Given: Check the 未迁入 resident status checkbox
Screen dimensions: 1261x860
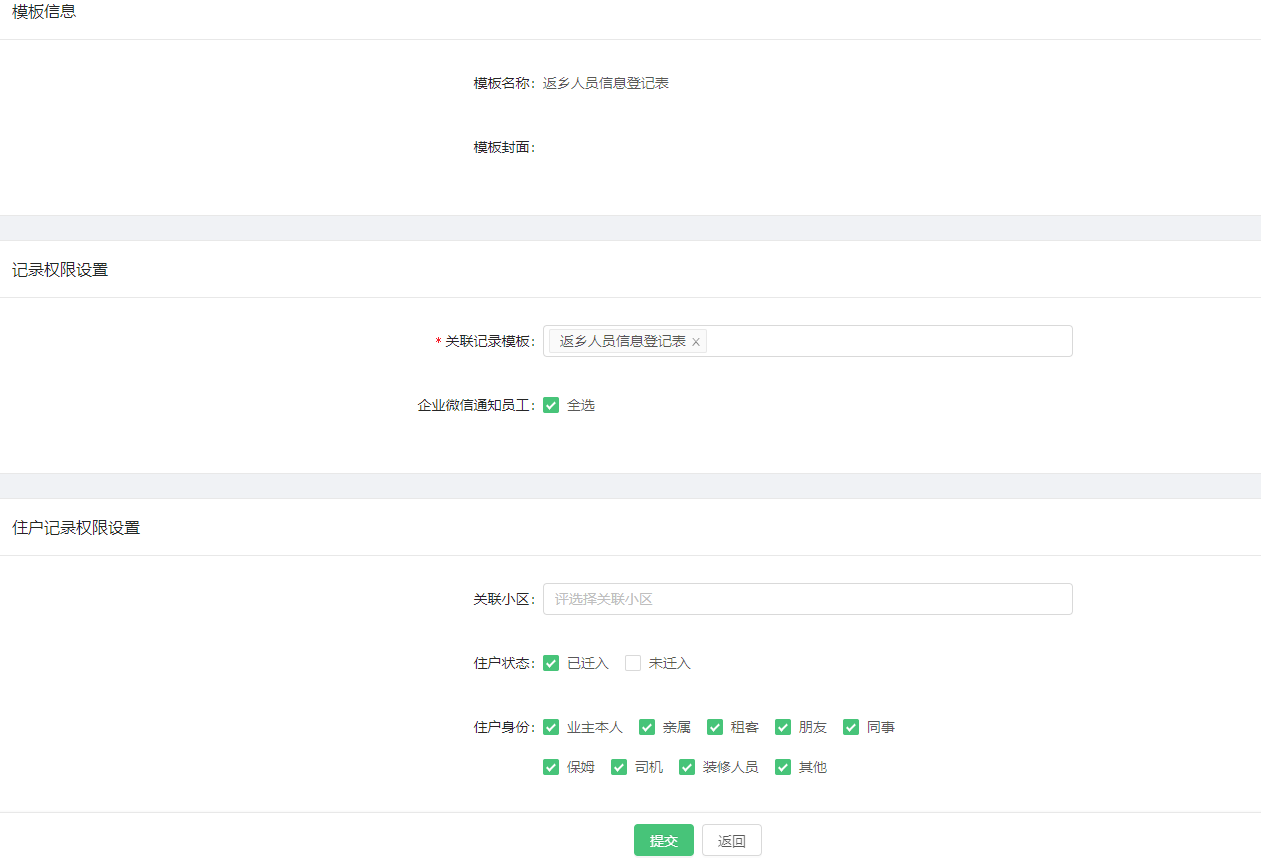Looking at the screenshot, I should click(633, 663).
